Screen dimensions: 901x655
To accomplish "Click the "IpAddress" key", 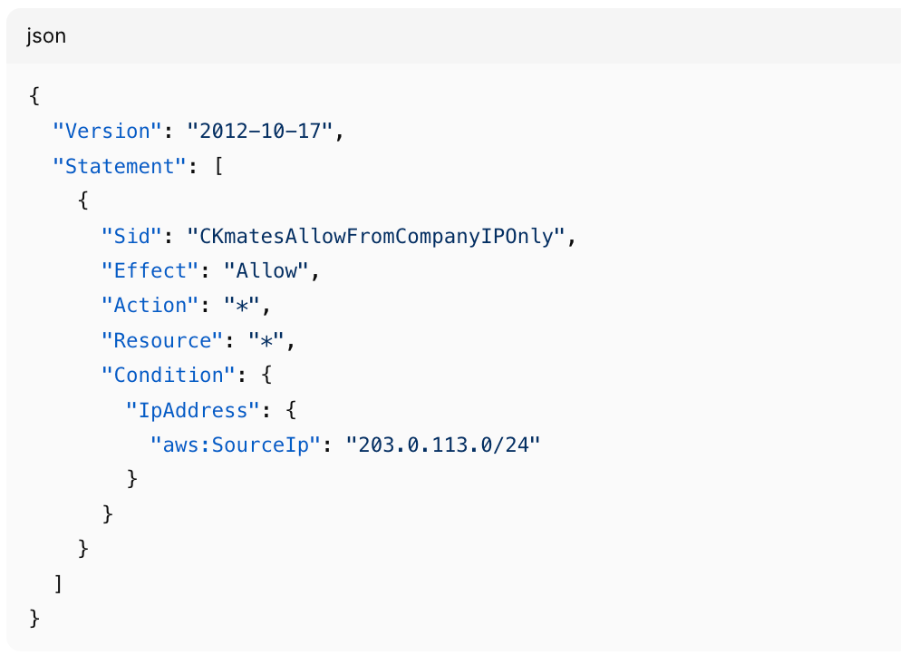I will click(186, 410).
